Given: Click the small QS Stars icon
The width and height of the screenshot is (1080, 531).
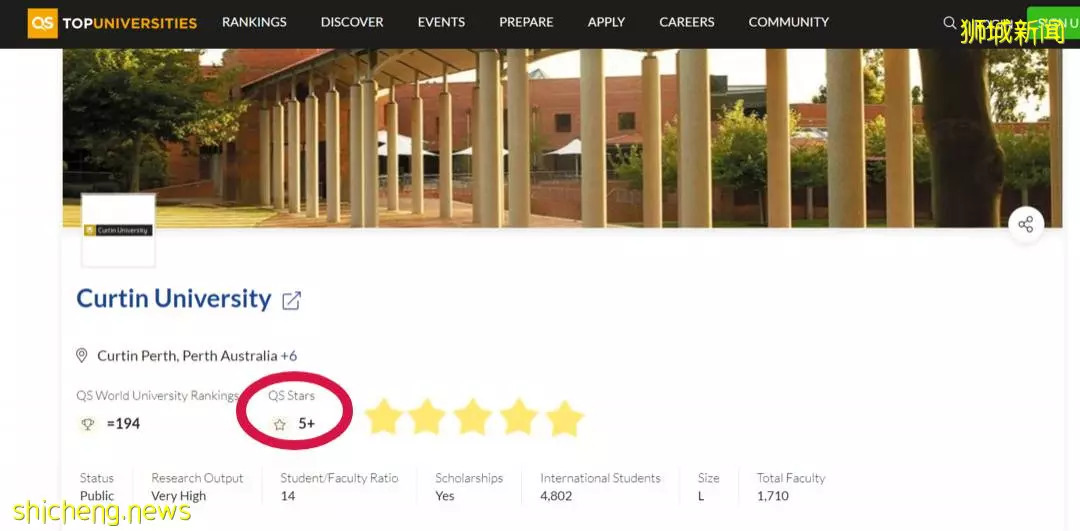Looking at the screenshot, I should pyautogui.click(x=279, y=424).
